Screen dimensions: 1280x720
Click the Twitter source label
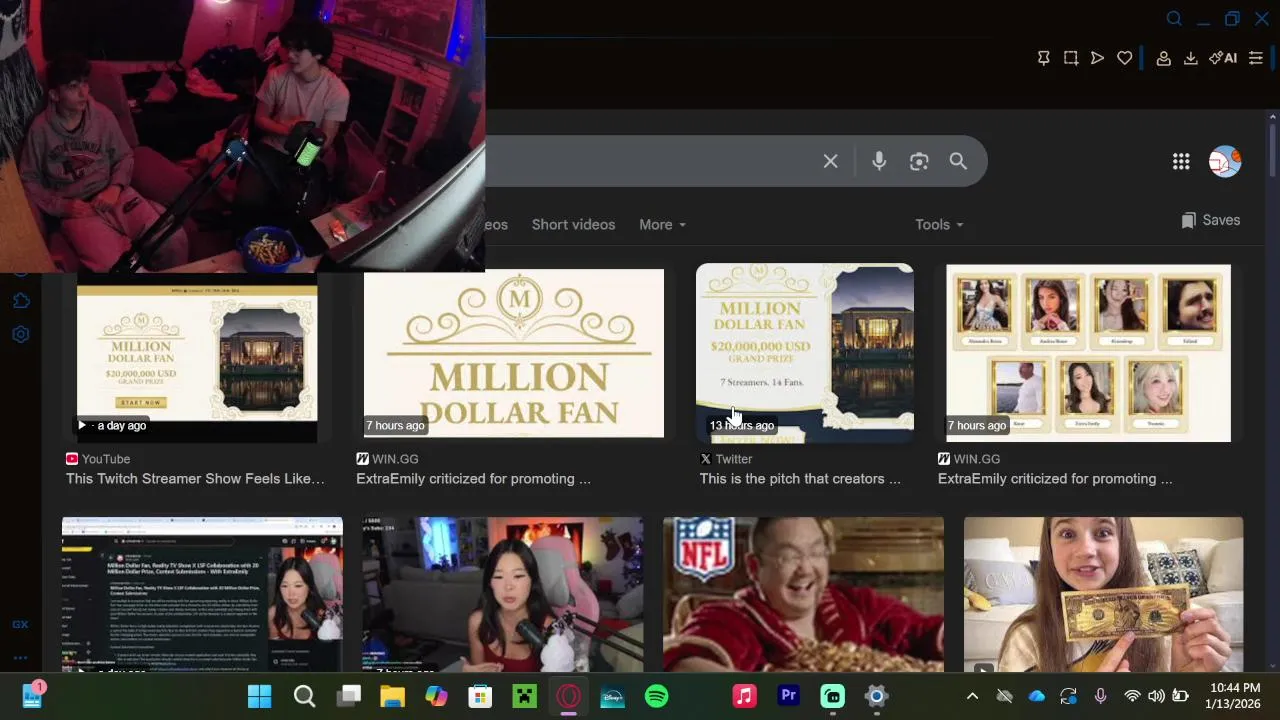725,459
